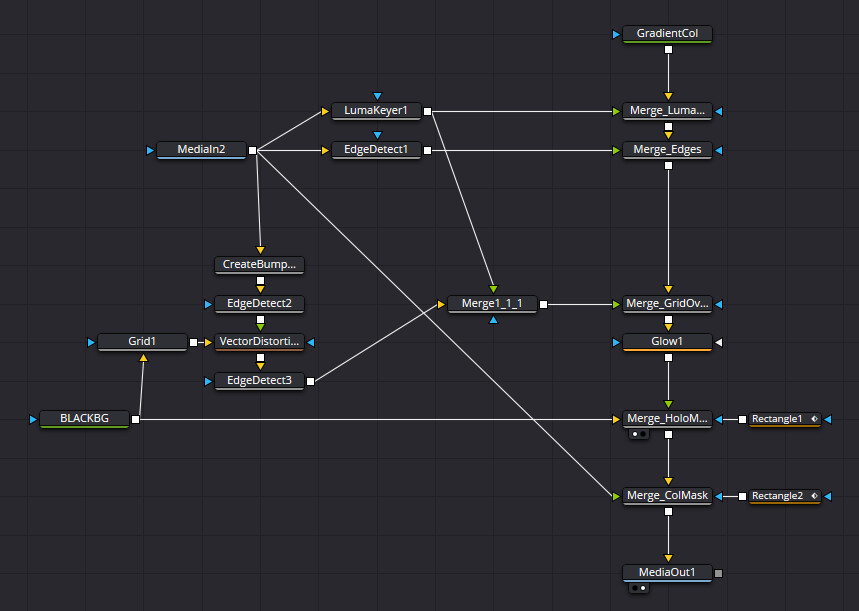Select the Merge_HoloM node
This screenshot has height=611, width=859.
(667, 419)
